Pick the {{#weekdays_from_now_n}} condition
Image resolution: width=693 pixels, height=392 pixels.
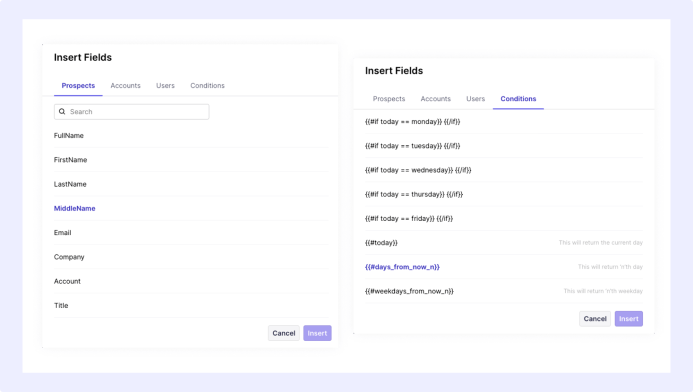(504, 291)
